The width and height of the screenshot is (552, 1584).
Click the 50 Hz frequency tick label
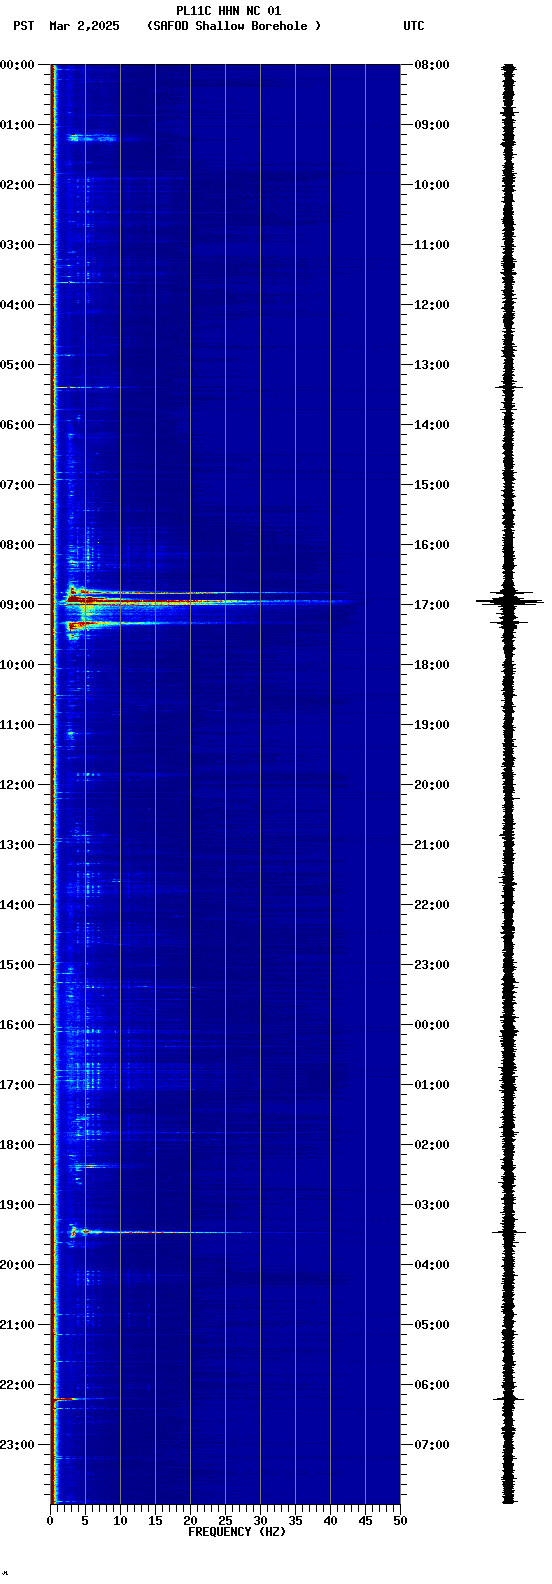pyautogui.click(x=400, y=1521)
